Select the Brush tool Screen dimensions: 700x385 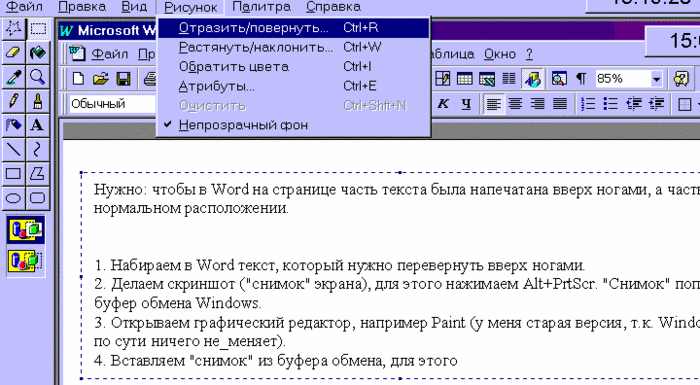coord(38,101)
